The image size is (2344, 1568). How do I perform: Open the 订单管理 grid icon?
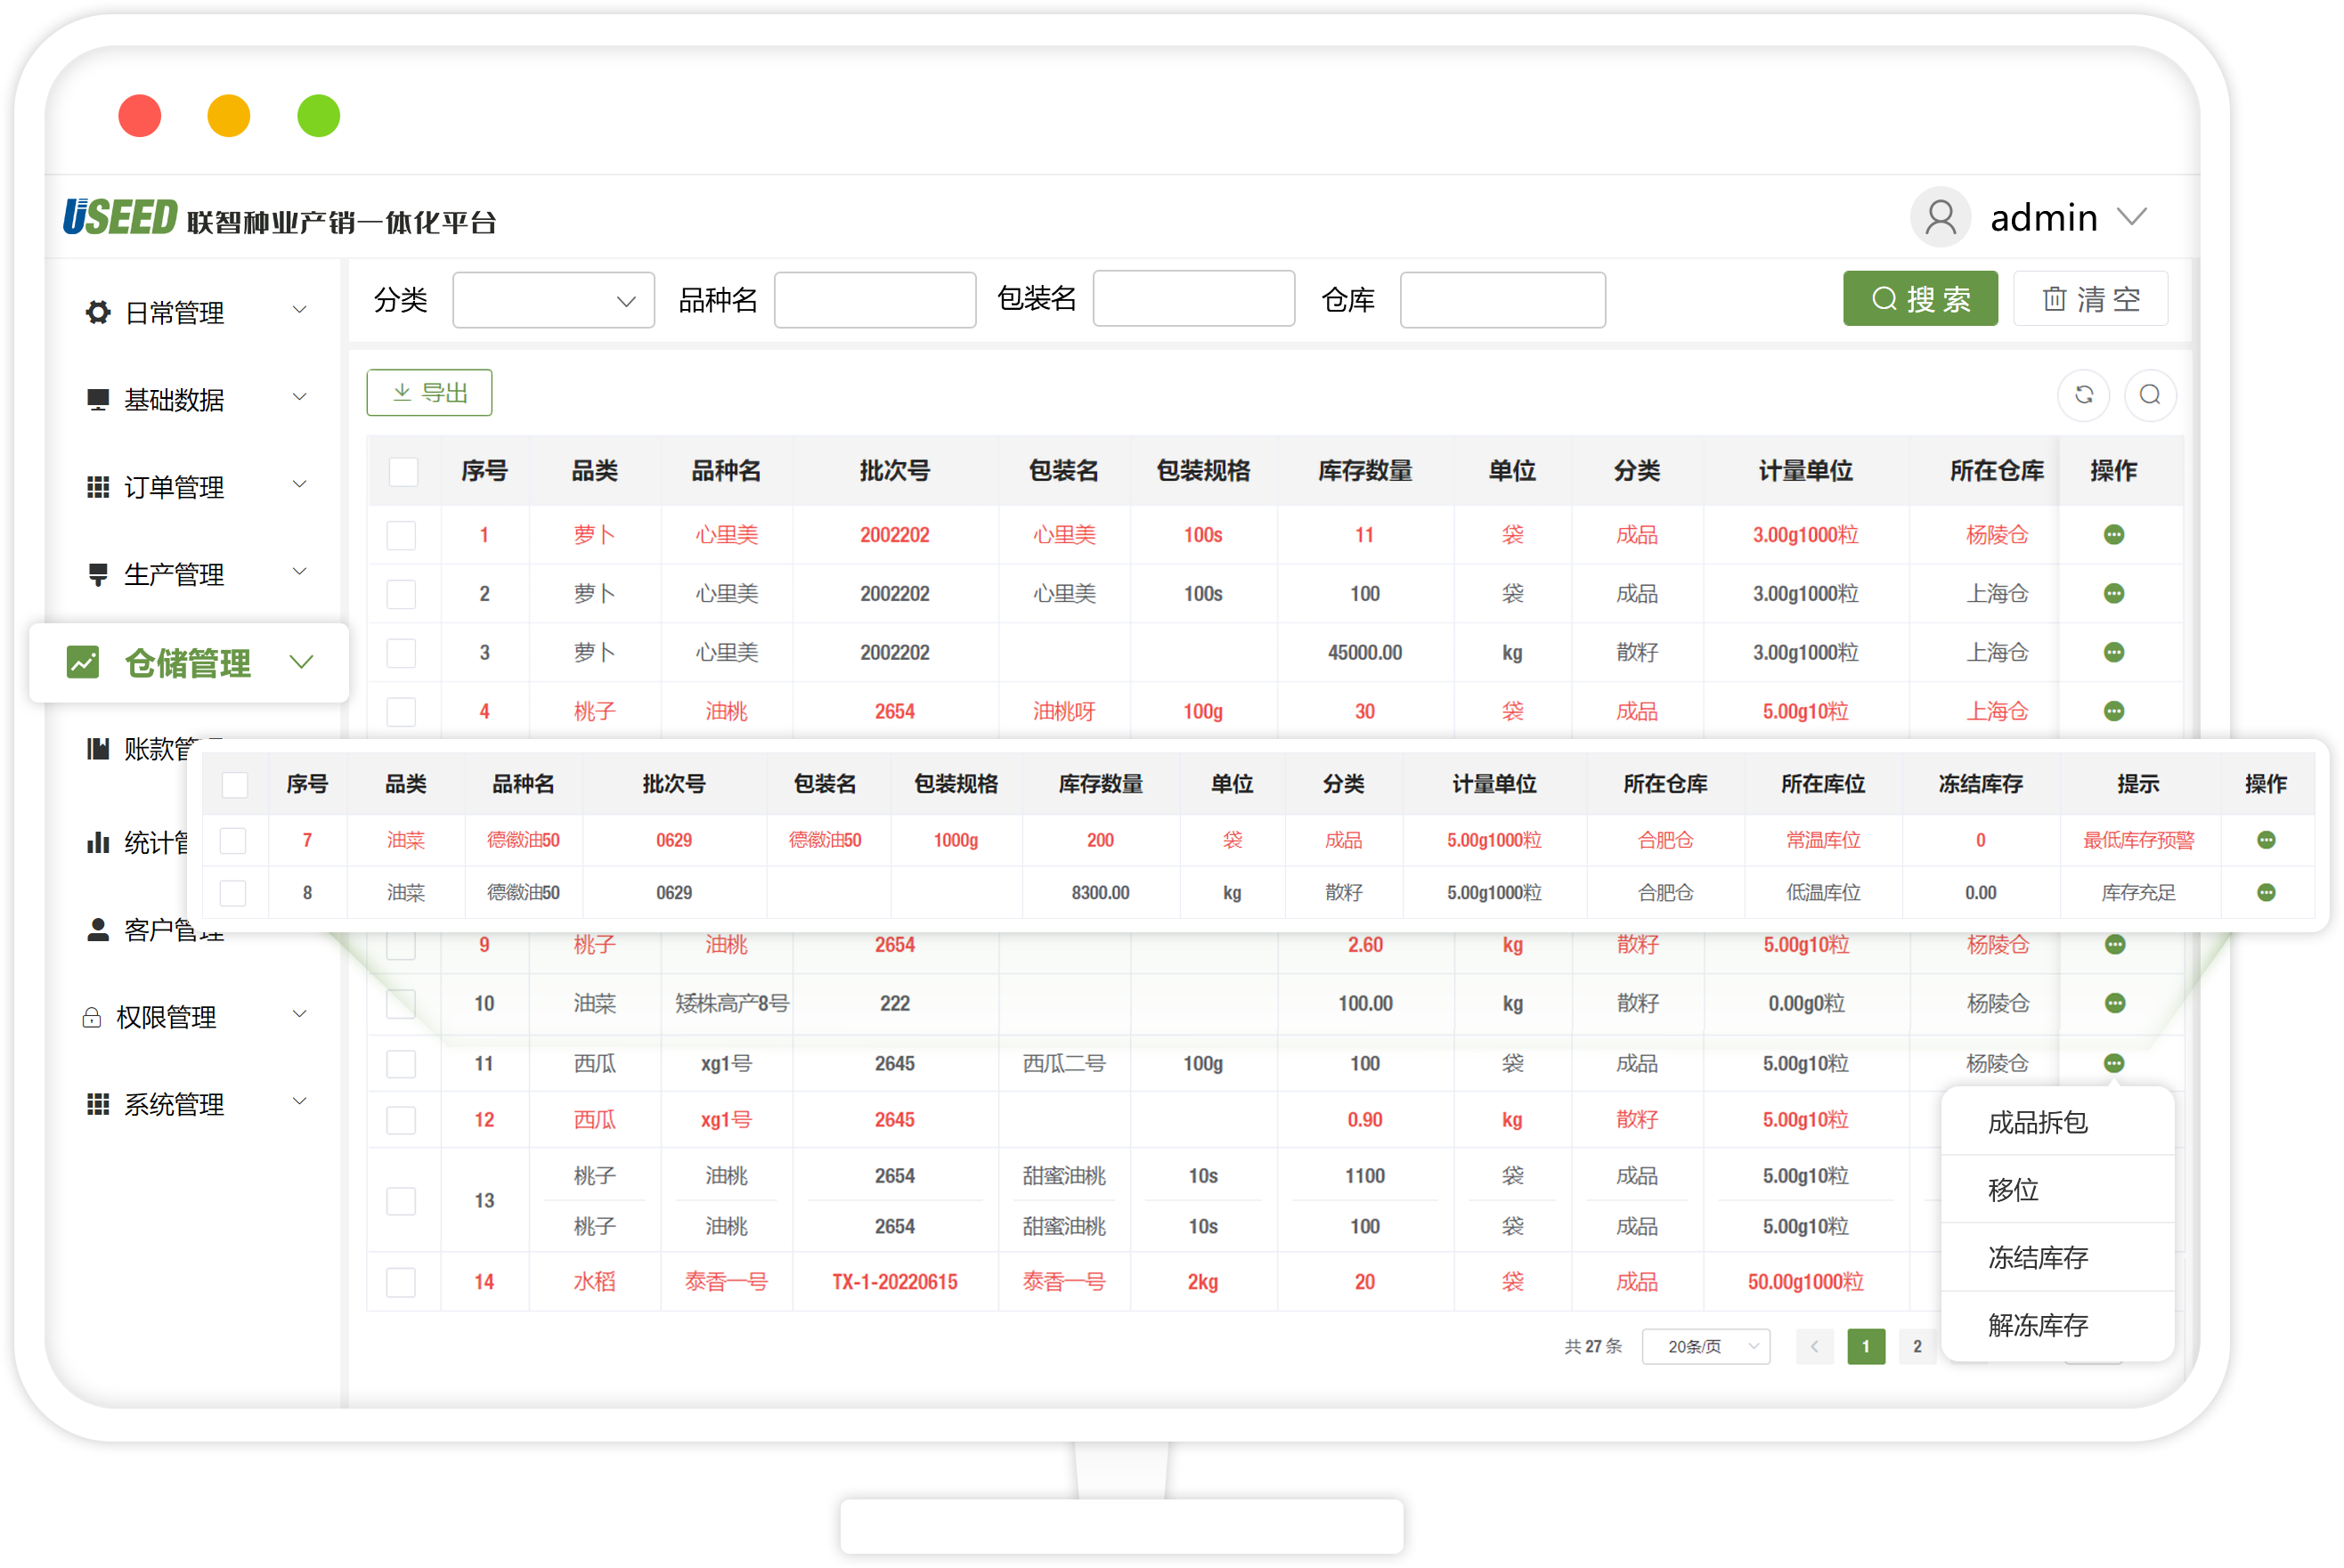pyautogui.click(x=97, y=486)
